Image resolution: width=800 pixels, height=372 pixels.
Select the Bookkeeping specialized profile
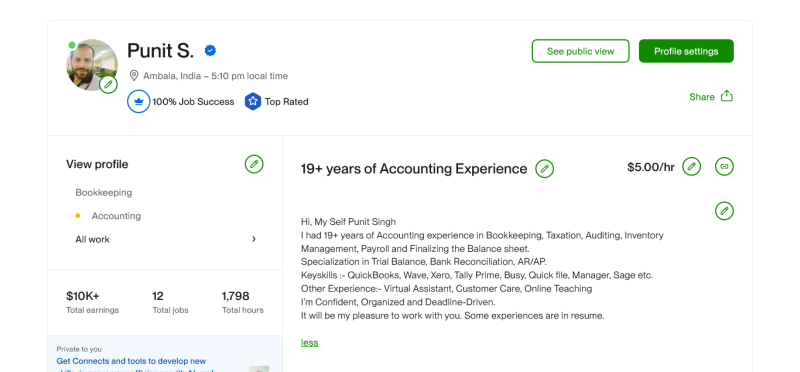click(104, 192)
